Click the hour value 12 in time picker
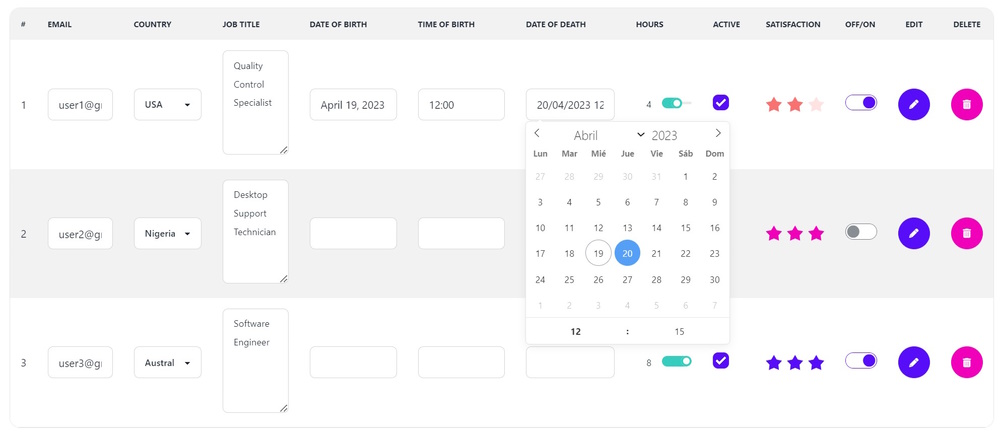 (576, 332)
